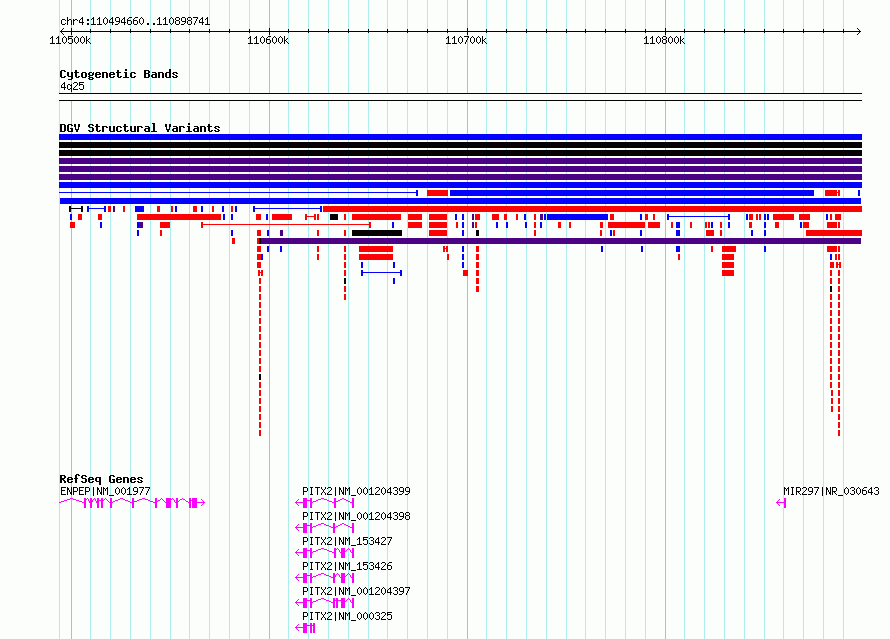
Task: Select the PITX2 NM_001204399 transcript glyph
Action: (x=325, y=503)
